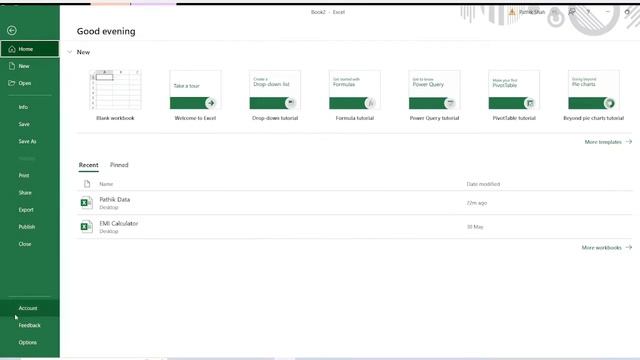Click the Help question mark icon in title bar
640x360 pixels.
click(x=588, y=12)
